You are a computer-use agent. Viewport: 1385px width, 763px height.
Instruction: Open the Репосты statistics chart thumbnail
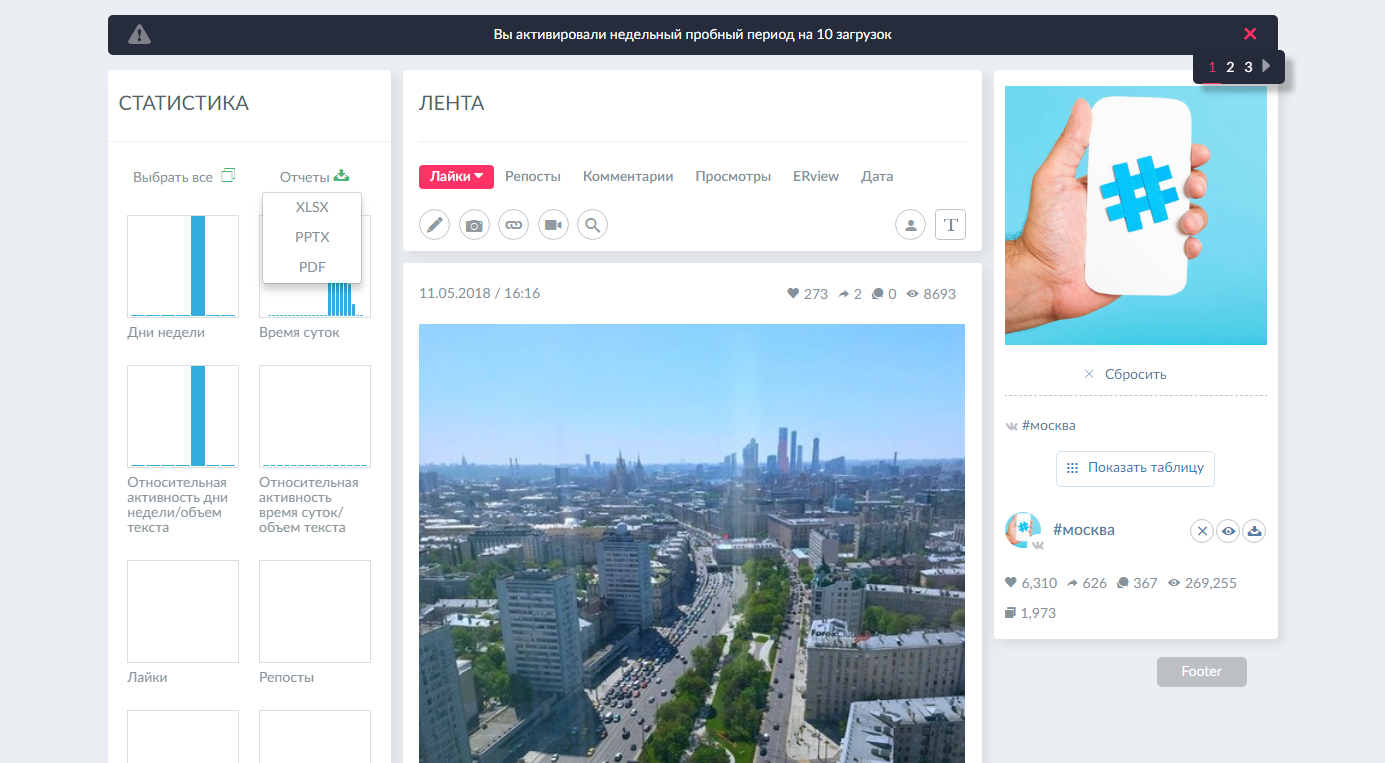coord(315,611)
